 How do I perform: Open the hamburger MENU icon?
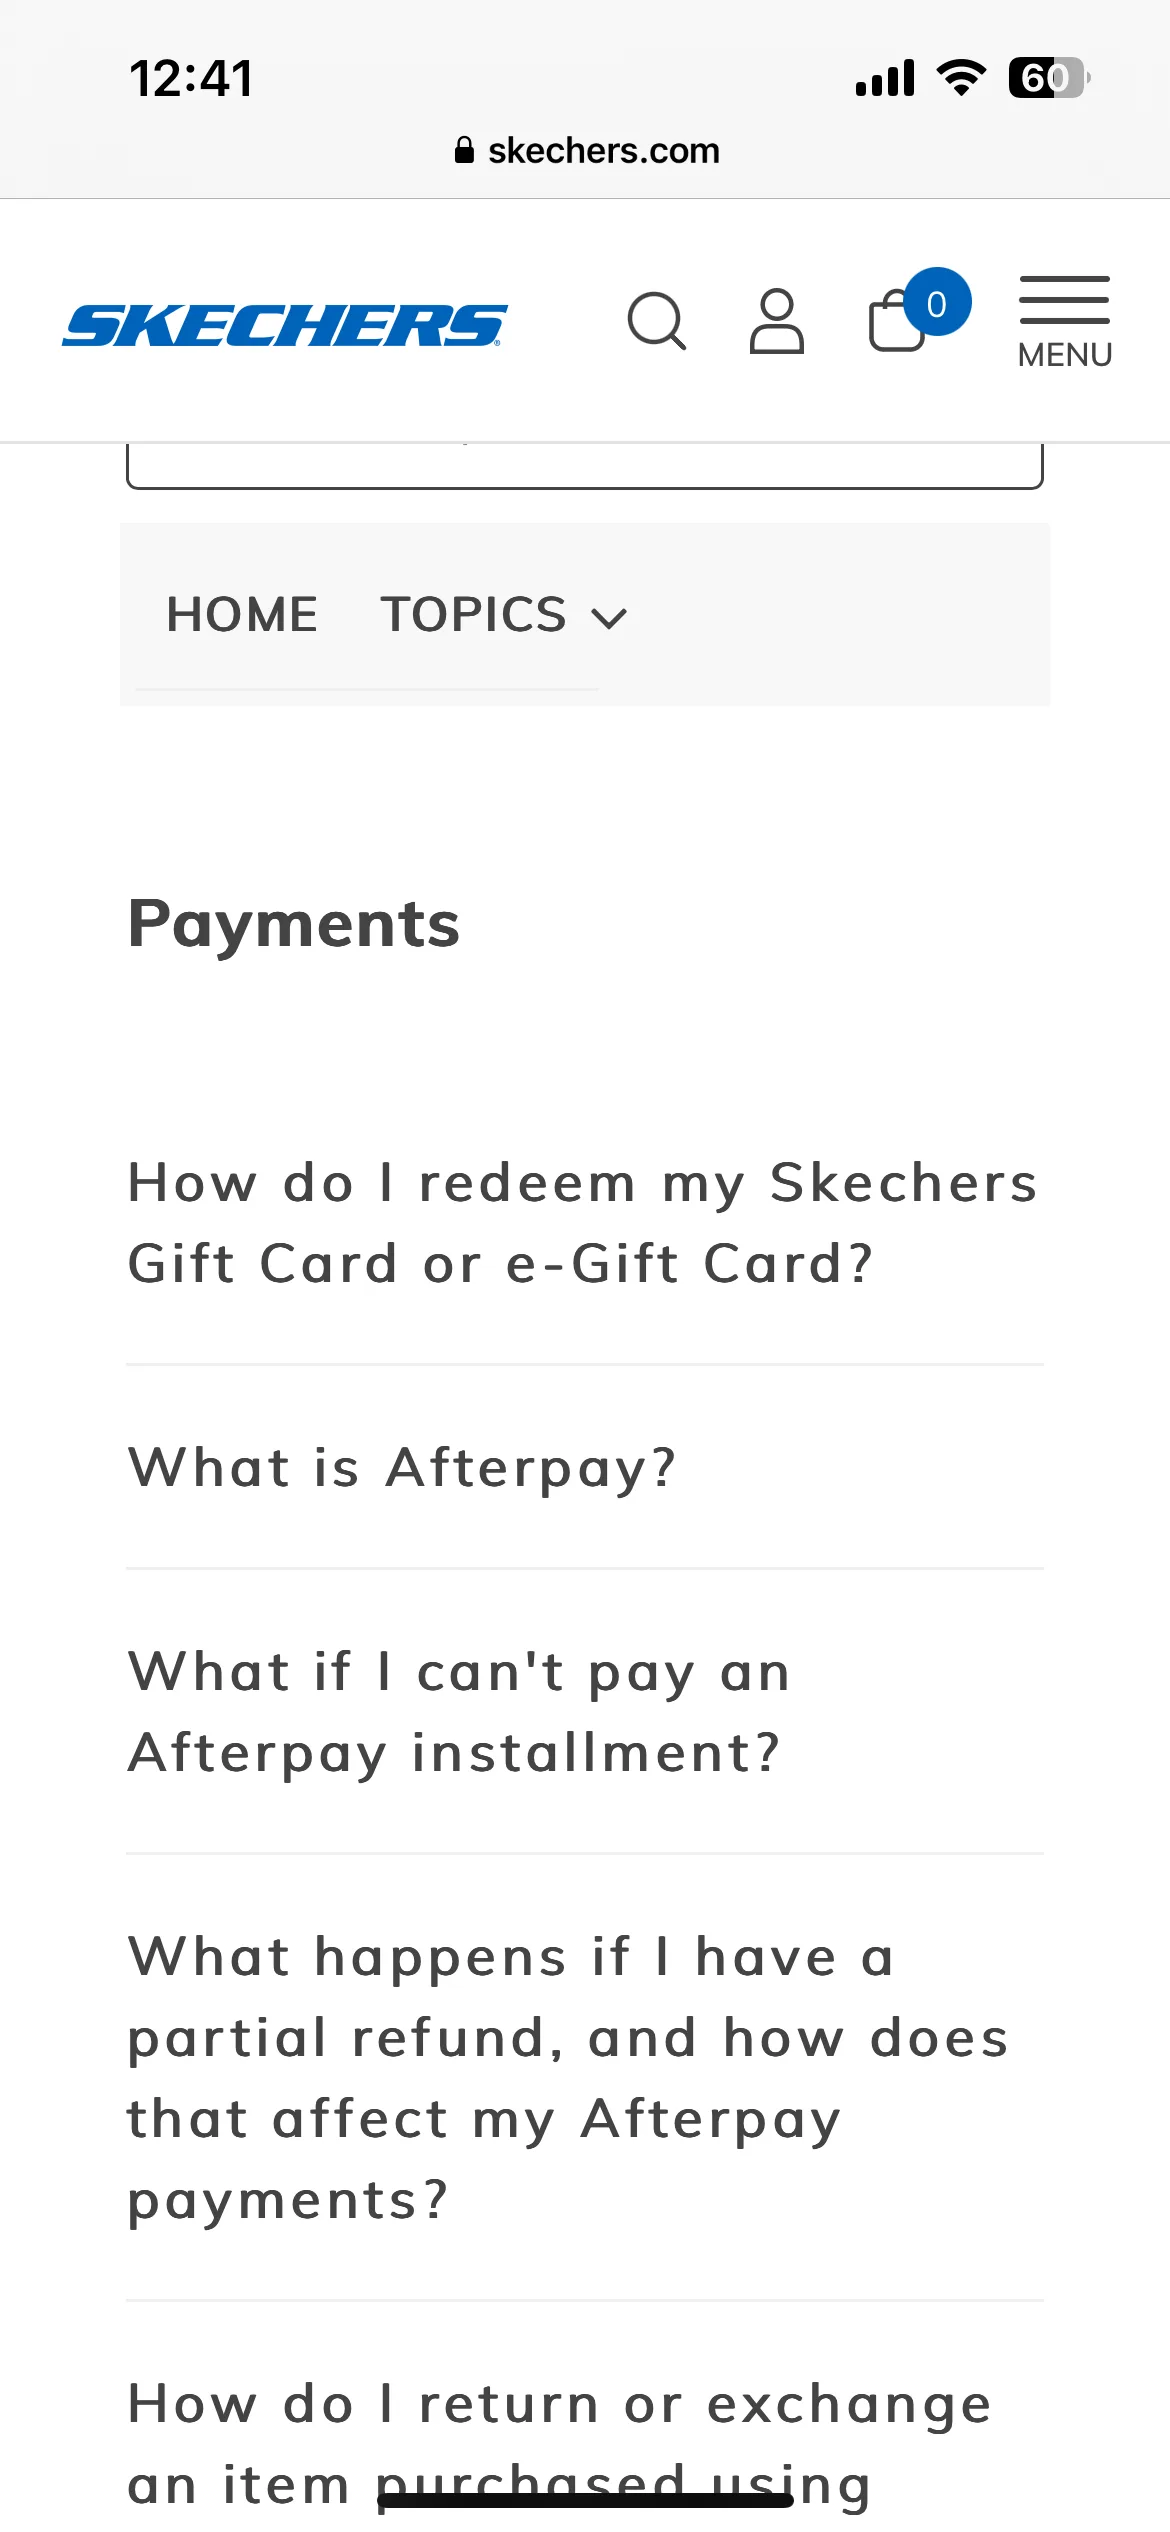[1065, 322]
